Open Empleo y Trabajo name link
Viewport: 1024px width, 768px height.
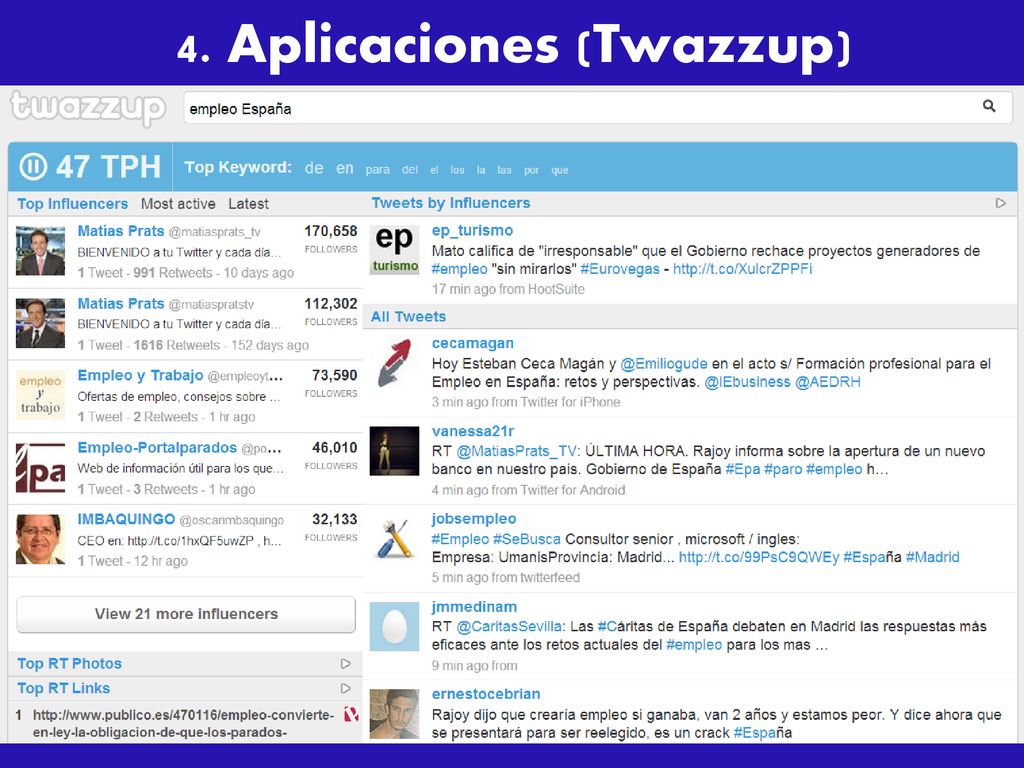coord(140,376)
